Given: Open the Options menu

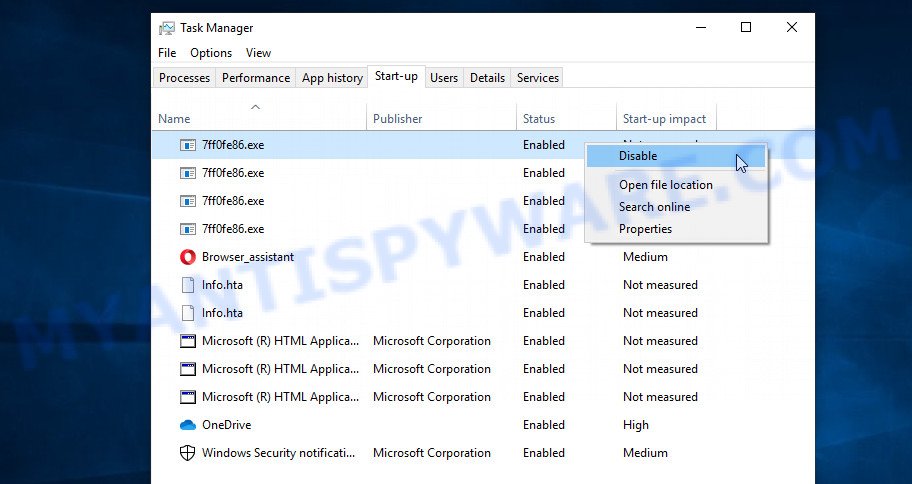Looking at the screenshot, I should coord(211,53).
